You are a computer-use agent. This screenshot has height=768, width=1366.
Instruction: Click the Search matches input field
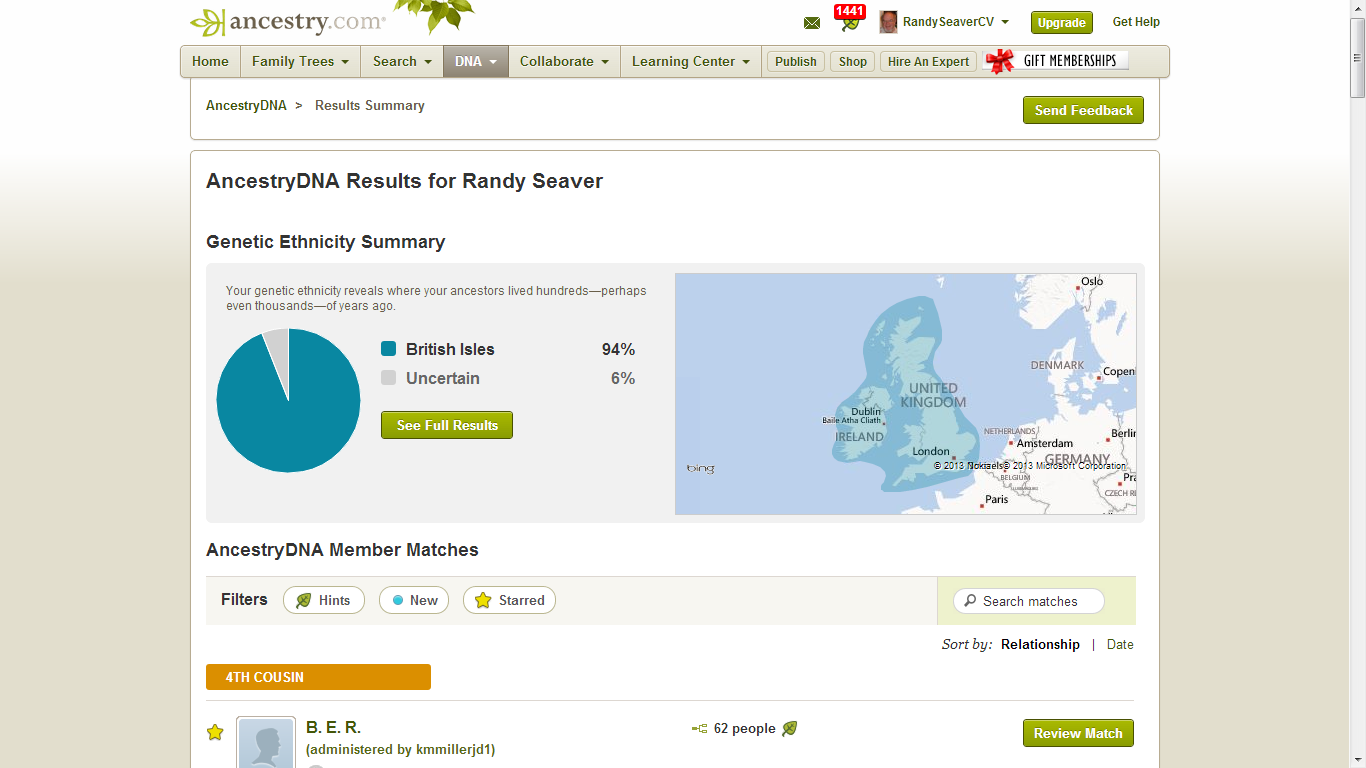[x=1029, y=601]
